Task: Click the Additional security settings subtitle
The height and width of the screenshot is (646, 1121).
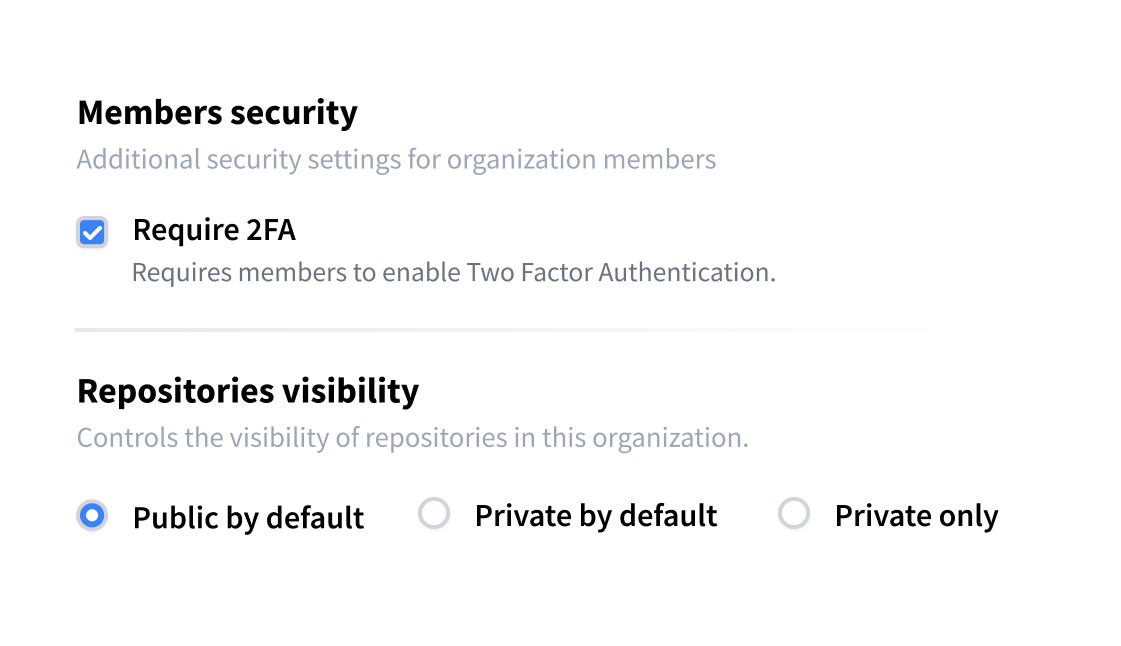Action: click(397, 159)
